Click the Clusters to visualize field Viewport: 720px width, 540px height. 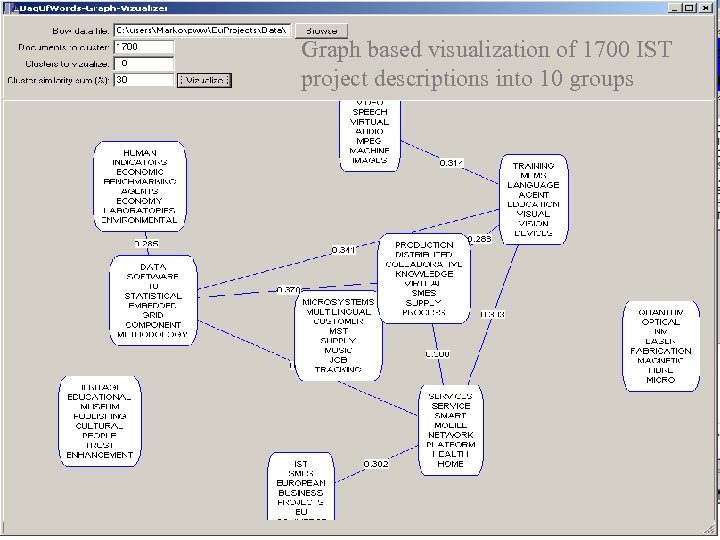coord(144,63)
